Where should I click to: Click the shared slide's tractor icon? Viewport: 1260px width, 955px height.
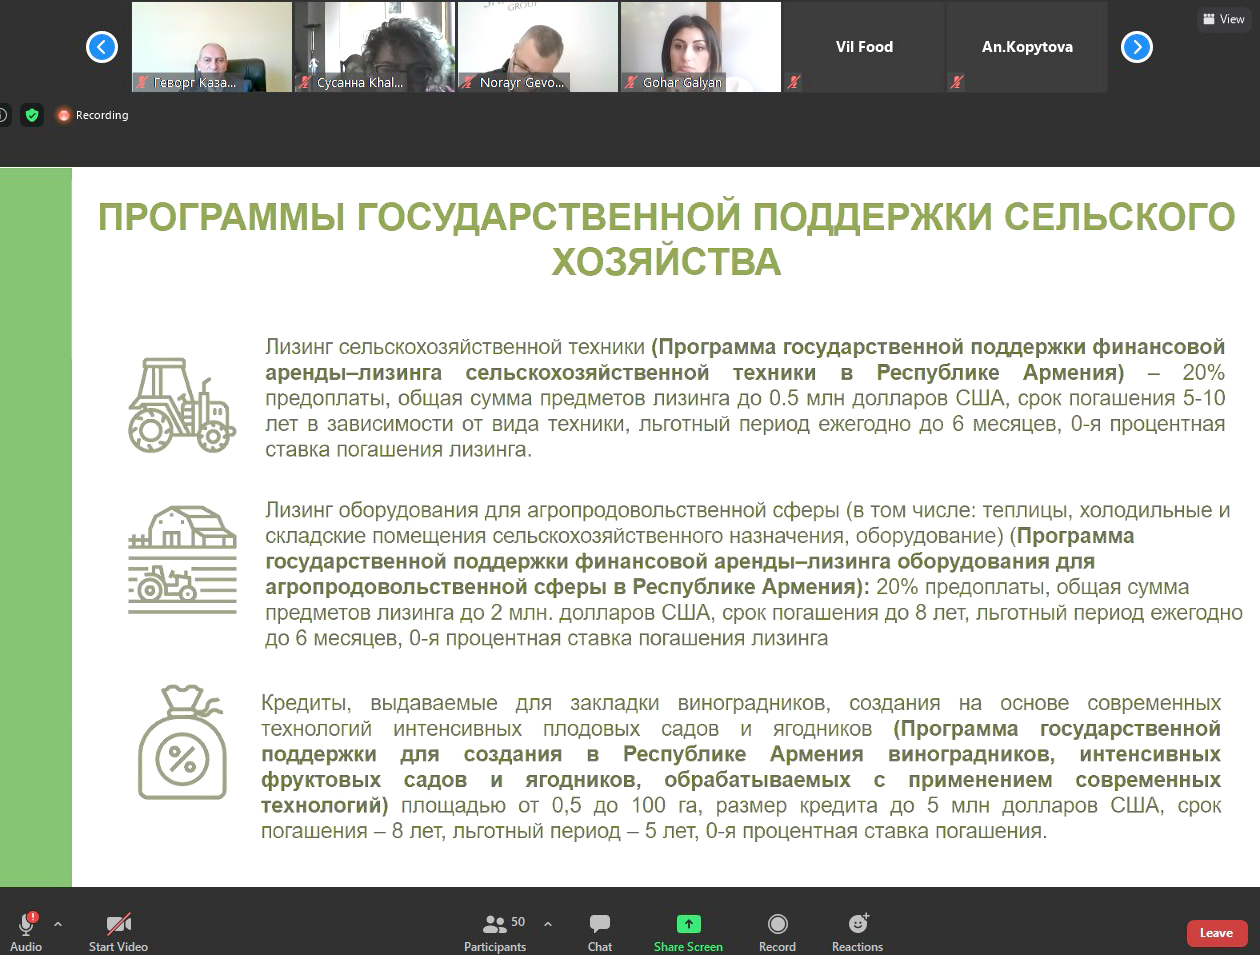pyautogui.click(x=181, y=403)
